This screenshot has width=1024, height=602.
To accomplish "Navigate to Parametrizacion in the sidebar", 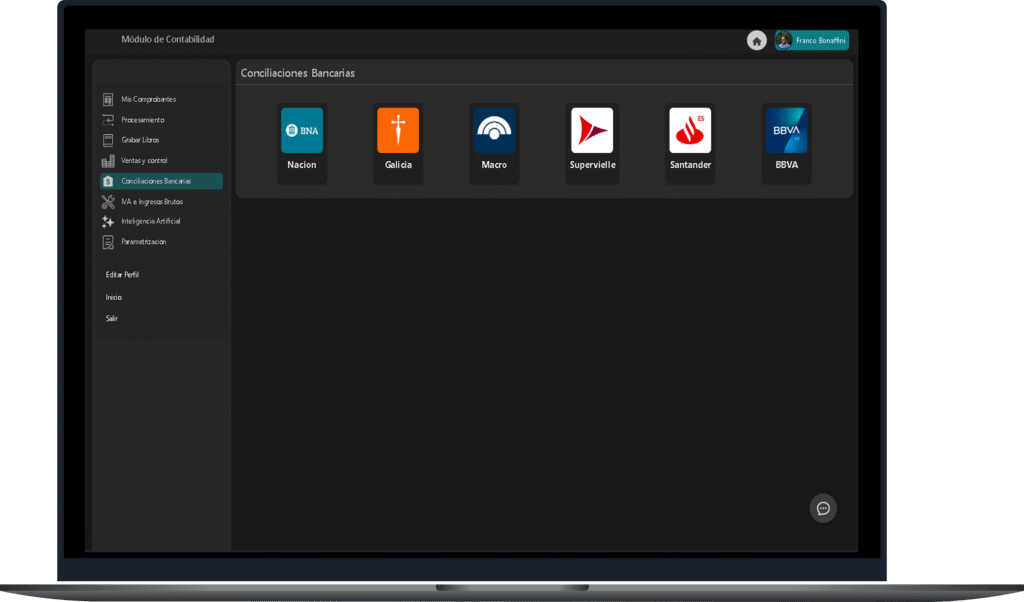I will (143, 242).
